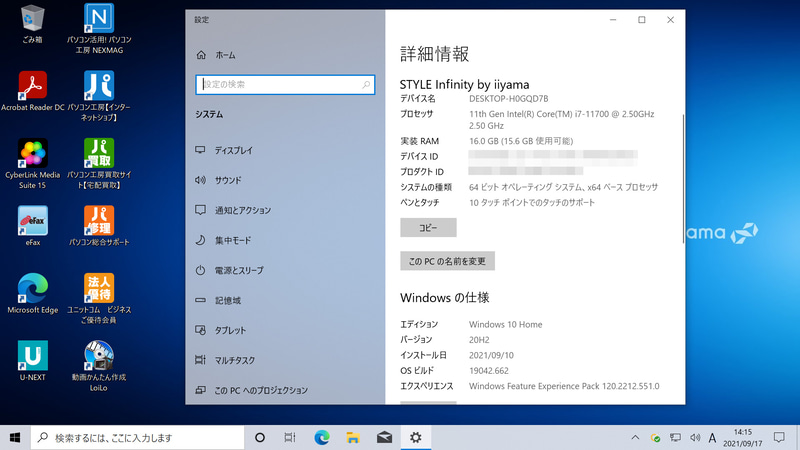
Task: Launch Microsoft Edge from the taskbar
Action: coord(321,438)
